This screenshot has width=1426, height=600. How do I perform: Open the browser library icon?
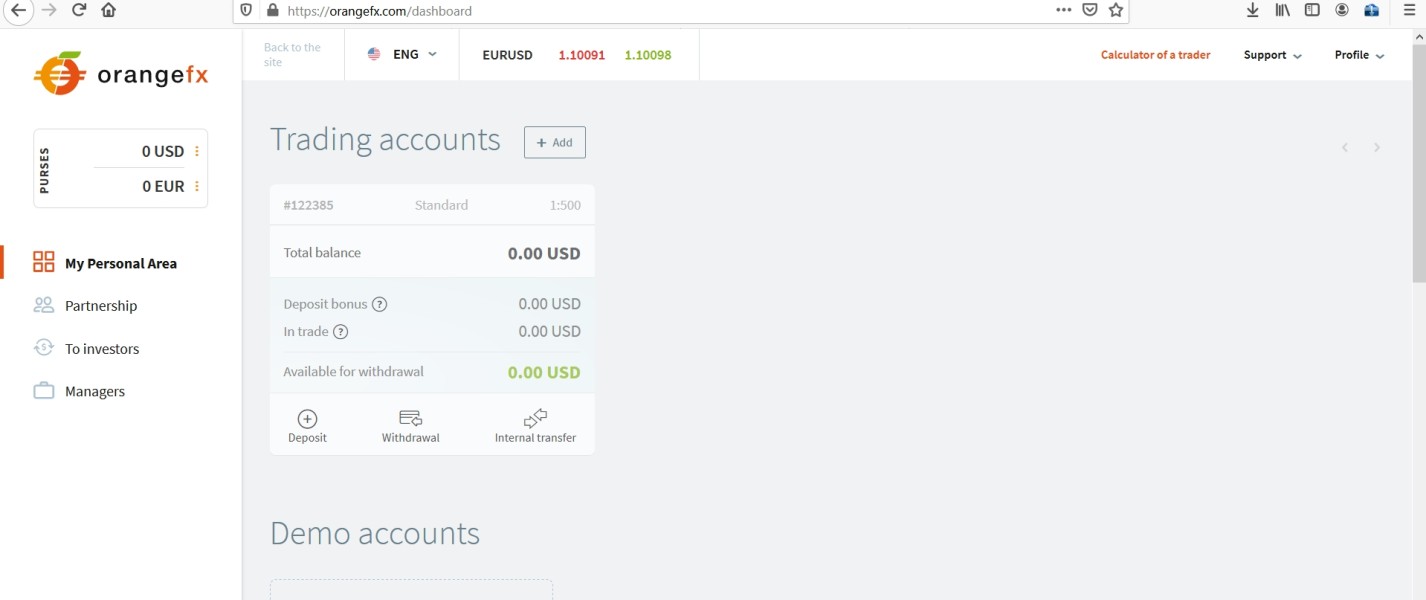click(1282, 10)
